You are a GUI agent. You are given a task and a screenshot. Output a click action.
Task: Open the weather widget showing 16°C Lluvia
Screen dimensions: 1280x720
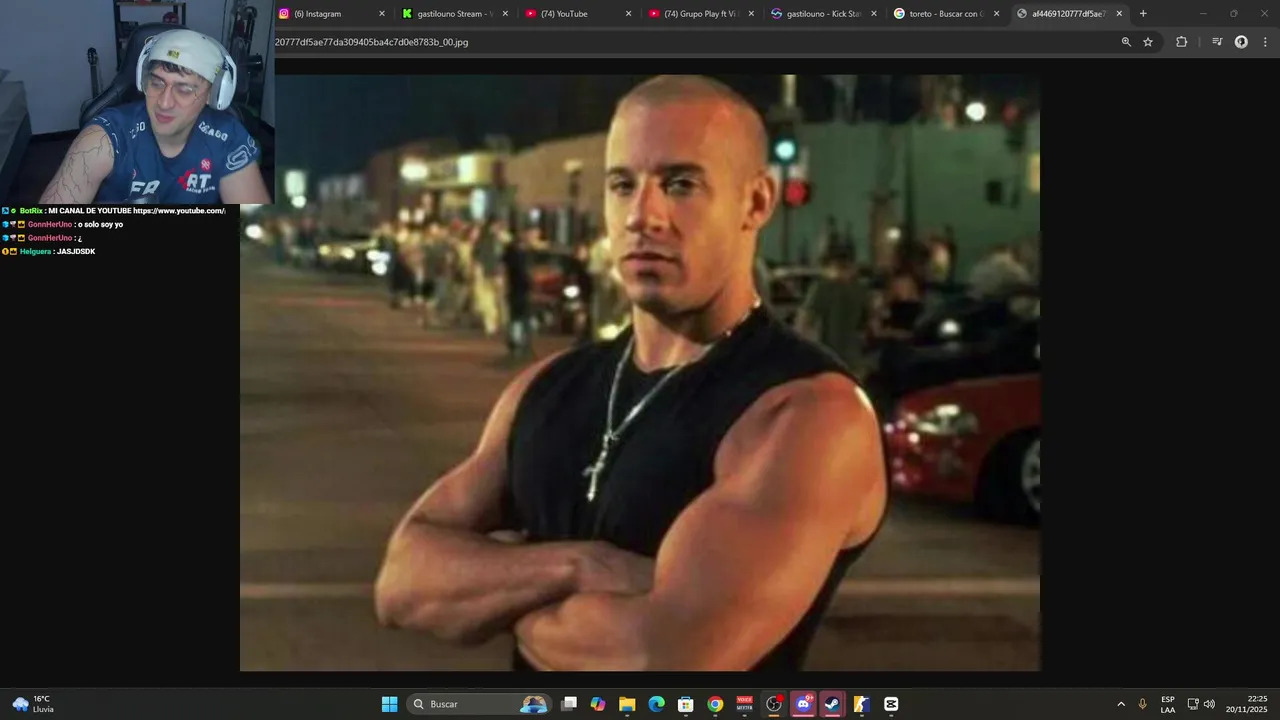coord(33,704)
